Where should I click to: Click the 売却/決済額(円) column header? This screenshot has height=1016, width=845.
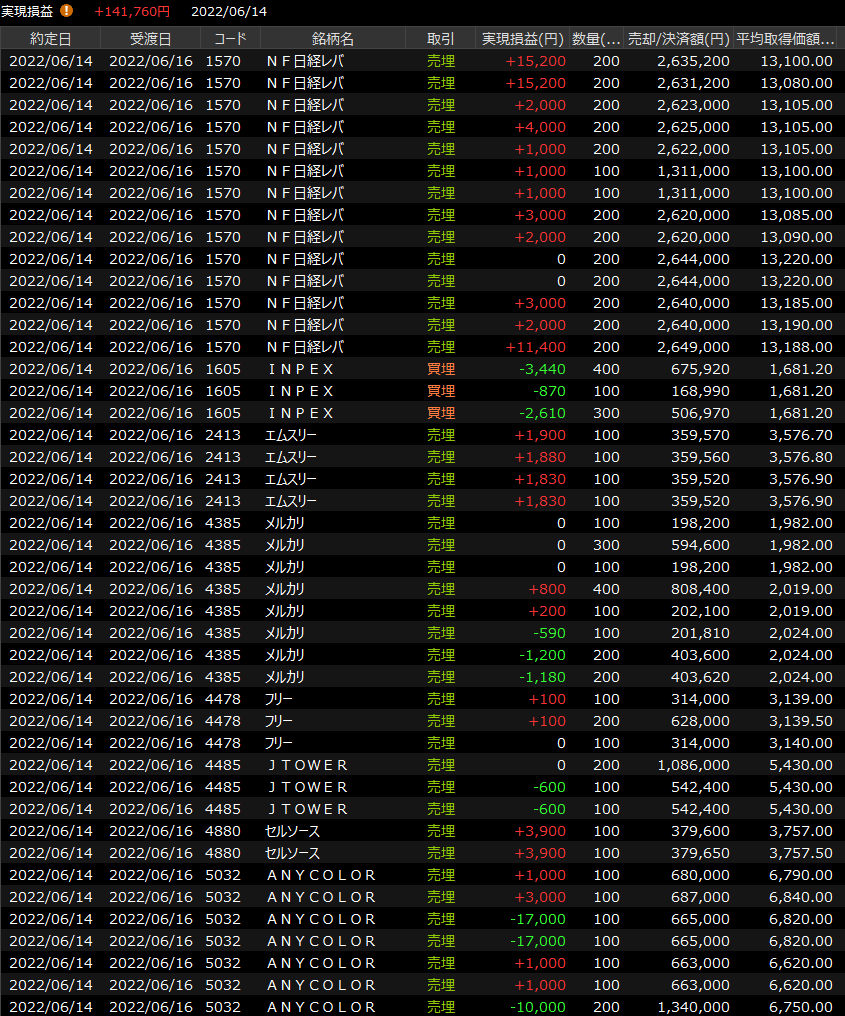(678, 39)
